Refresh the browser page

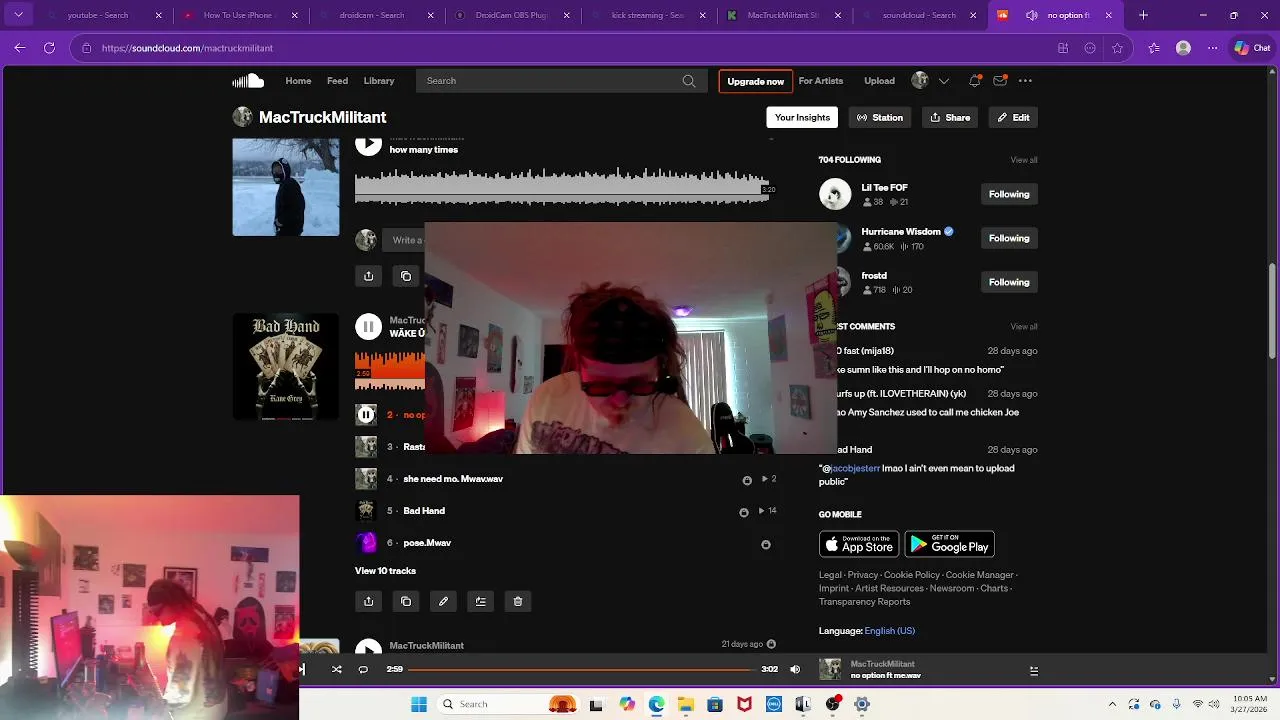click(x=49, y=48)
